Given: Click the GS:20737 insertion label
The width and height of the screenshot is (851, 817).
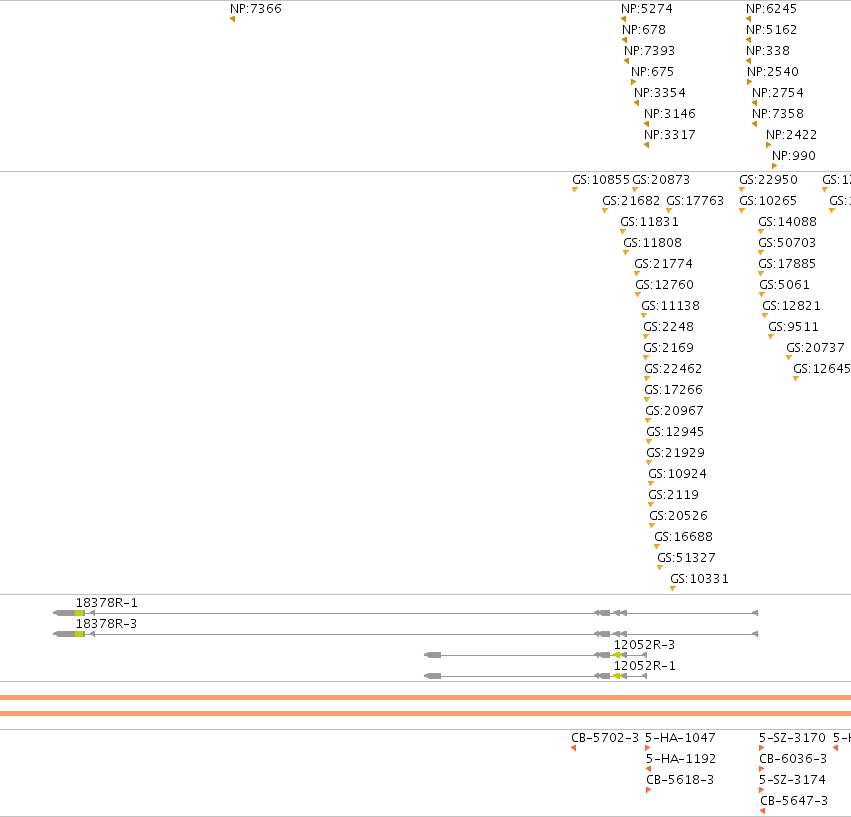Looking at the screenshot, I should [x=815, y=348].
